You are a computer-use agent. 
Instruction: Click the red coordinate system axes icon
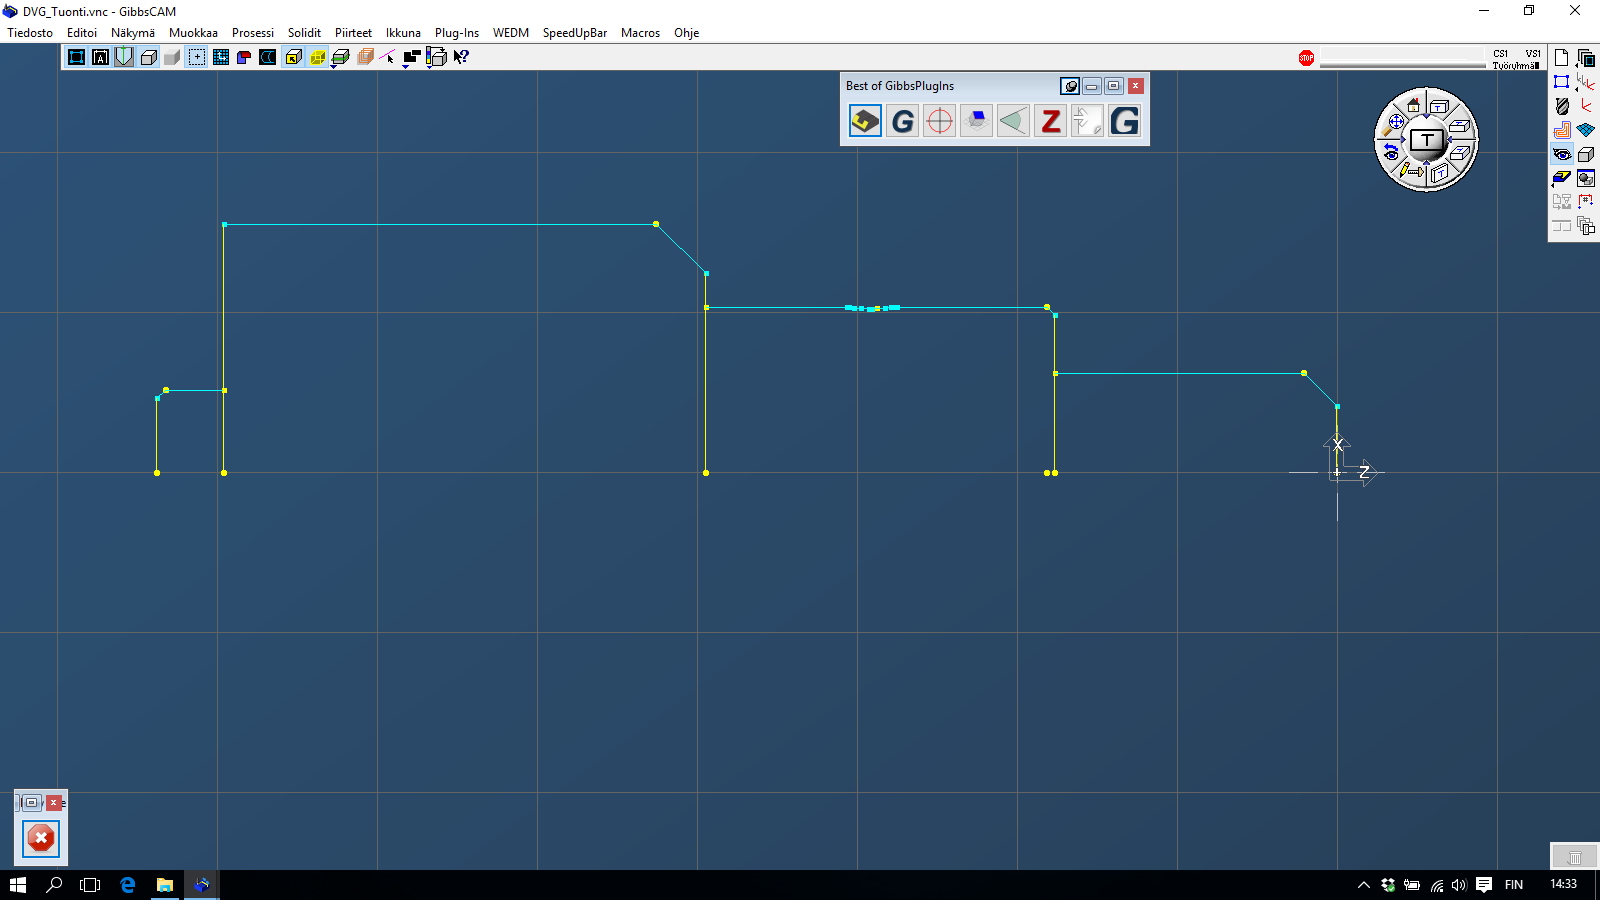tap(1586, 106)
